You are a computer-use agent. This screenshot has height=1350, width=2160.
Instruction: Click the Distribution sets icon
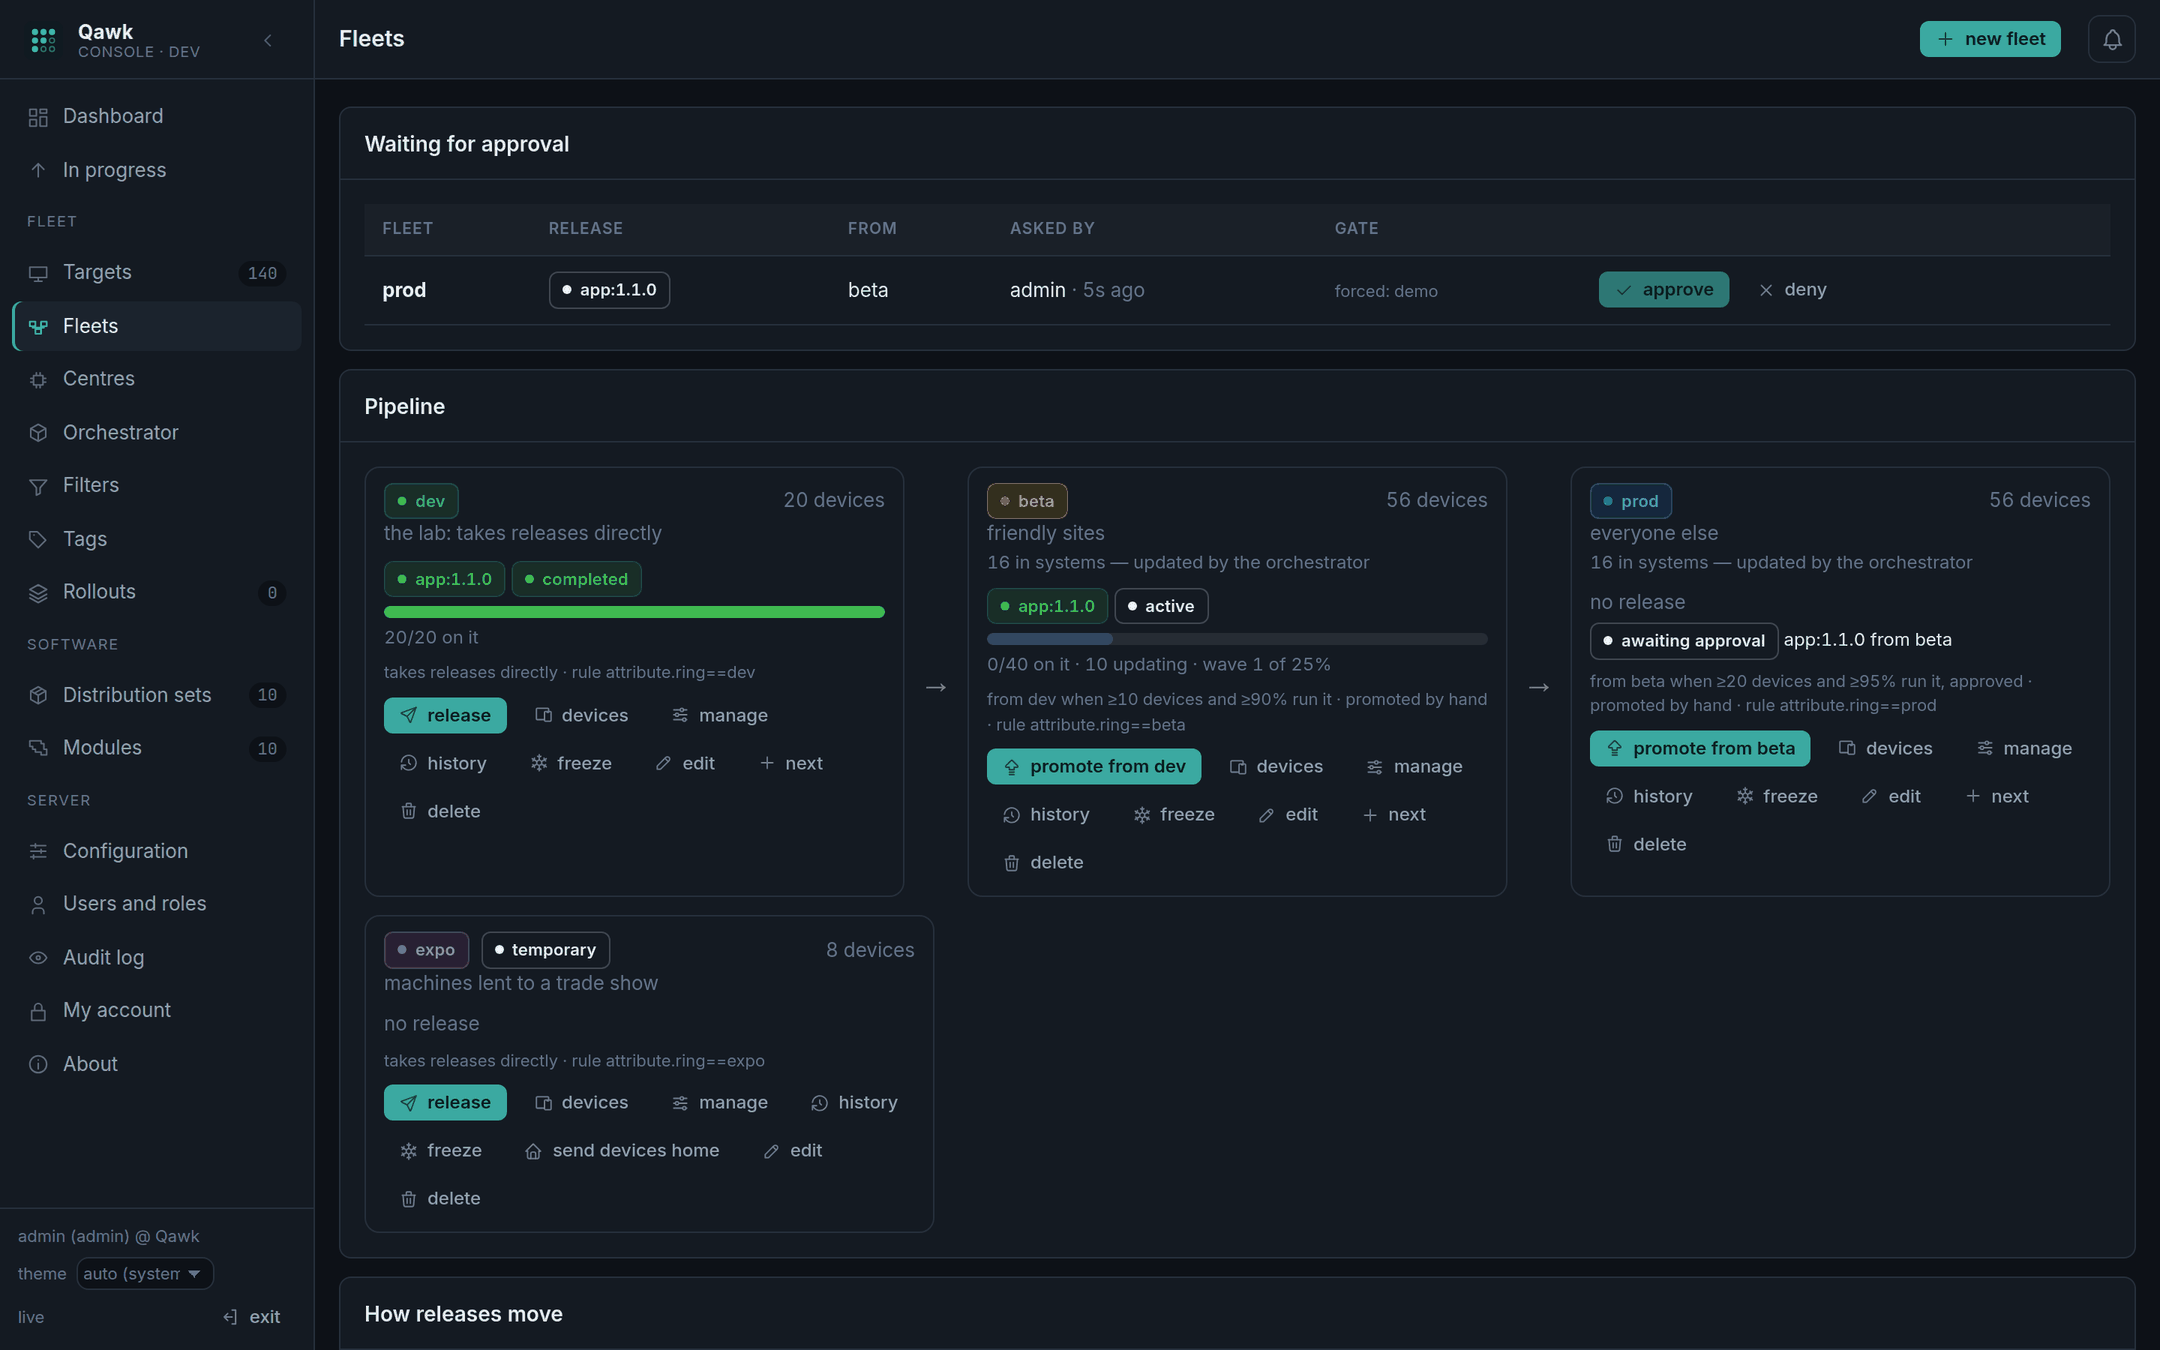click(38, 695)
